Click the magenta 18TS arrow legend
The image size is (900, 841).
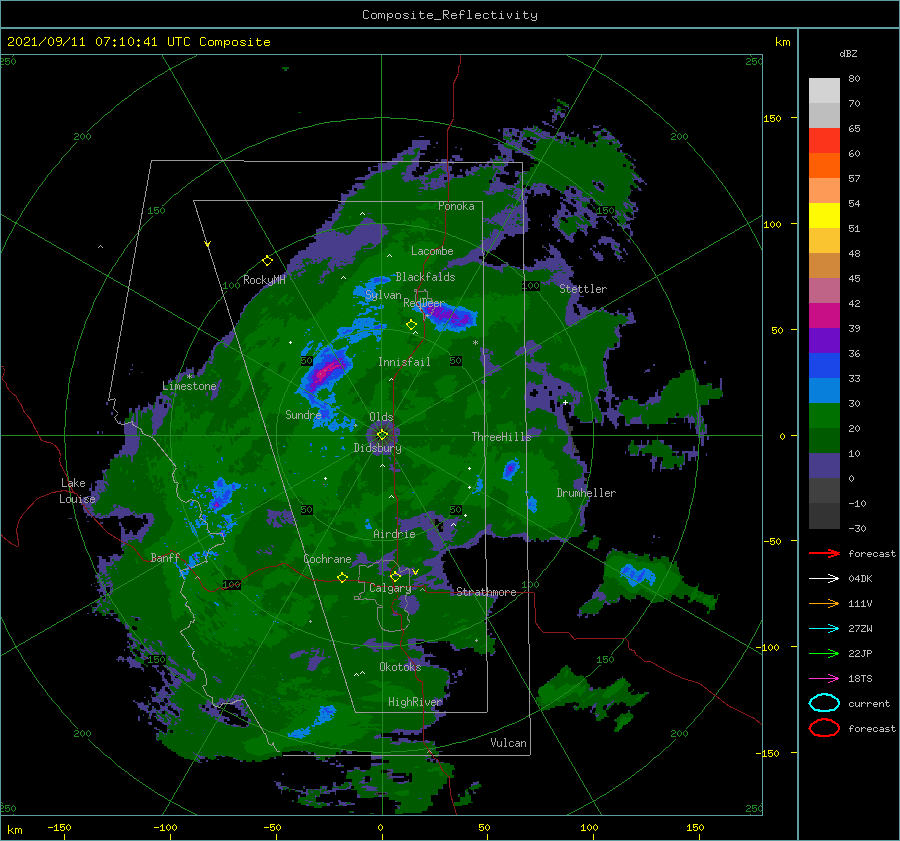click(824, 679)
